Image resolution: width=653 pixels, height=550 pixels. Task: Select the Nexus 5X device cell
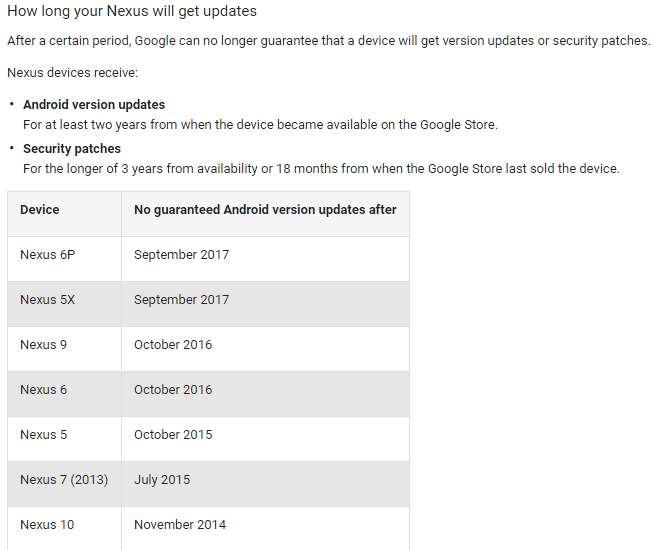47,300
